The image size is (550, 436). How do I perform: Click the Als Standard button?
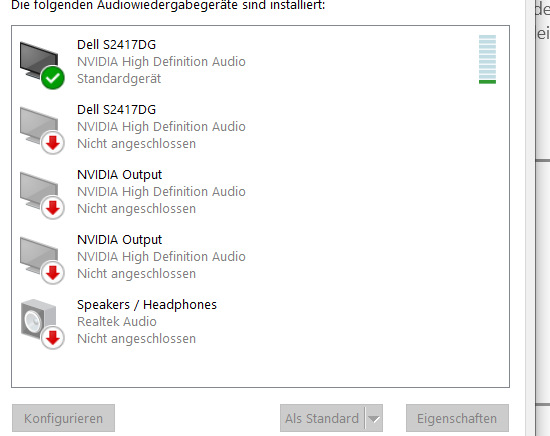(x=322, y=418)
